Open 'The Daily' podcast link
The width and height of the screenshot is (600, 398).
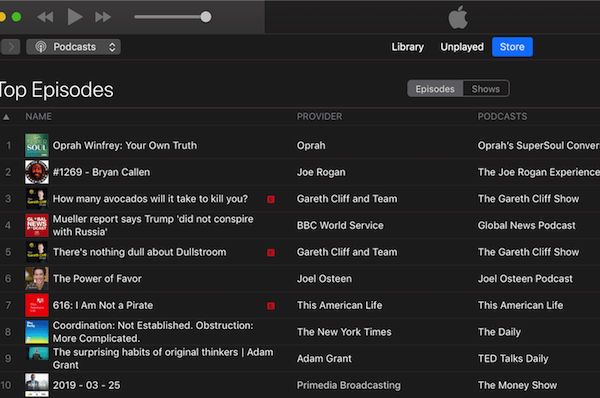[499, 332]
